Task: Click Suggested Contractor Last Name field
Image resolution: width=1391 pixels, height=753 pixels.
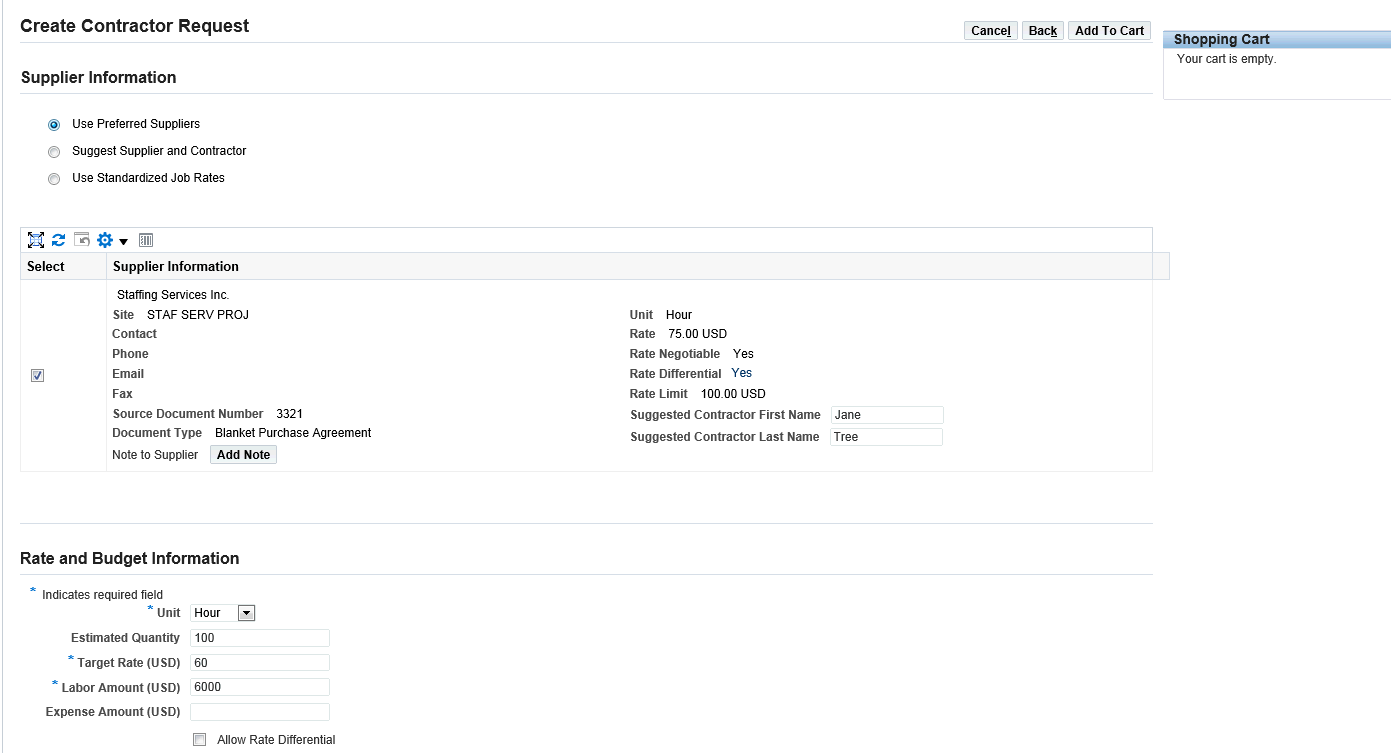Action: point(886,437)
